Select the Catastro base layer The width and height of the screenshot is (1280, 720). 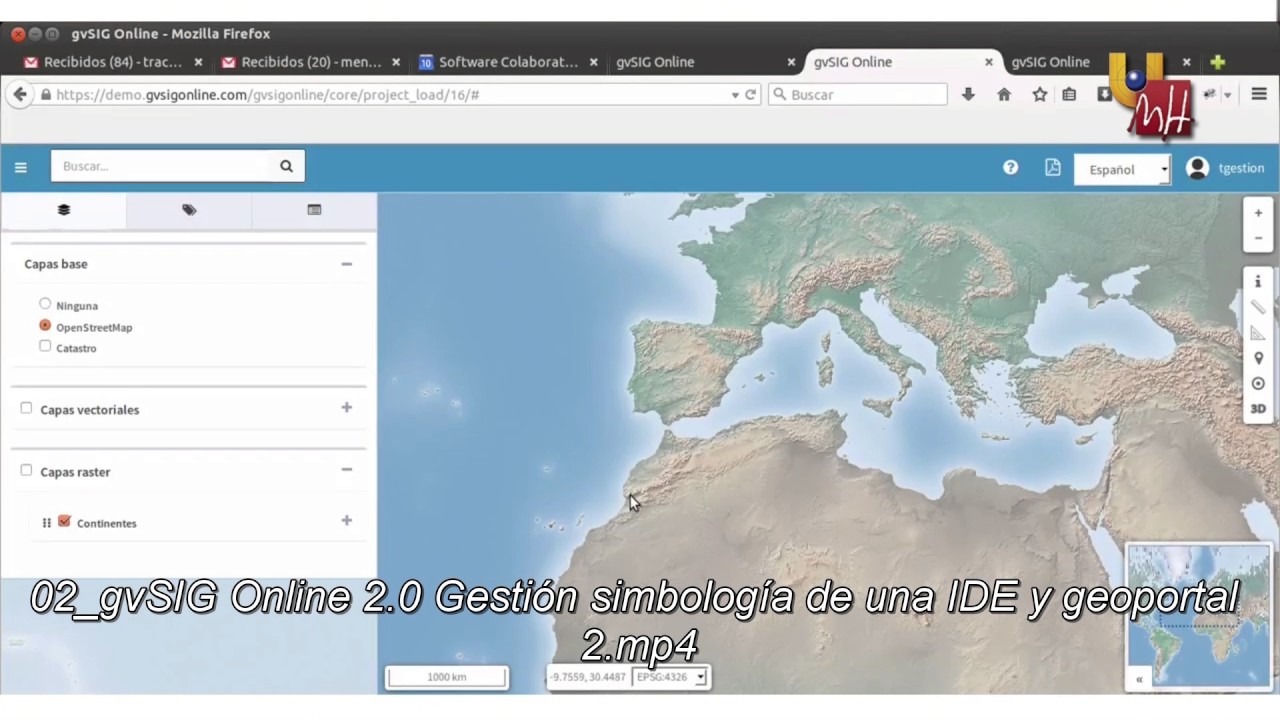[x=45, y=346]
